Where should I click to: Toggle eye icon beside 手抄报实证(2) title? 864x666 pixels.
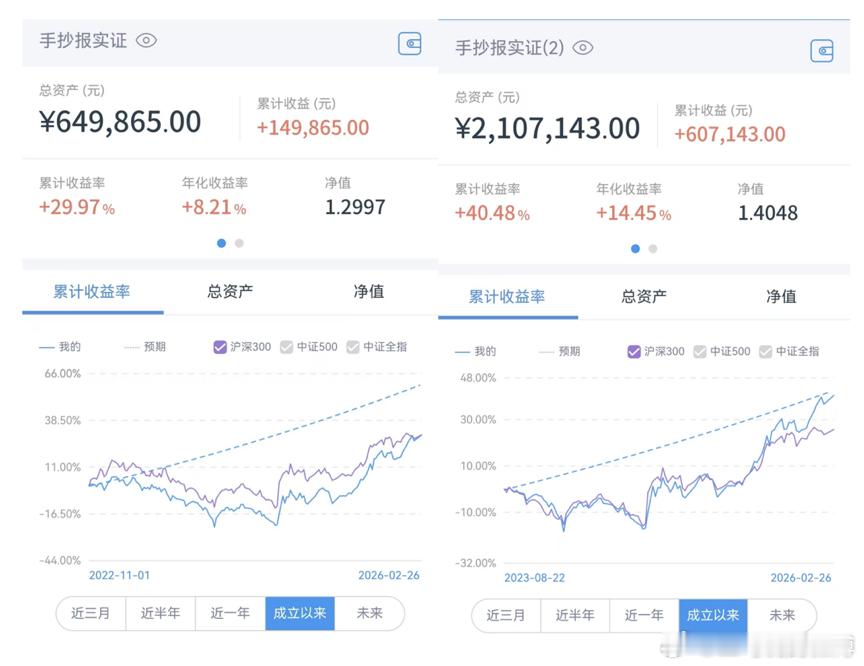click(583, 48)
